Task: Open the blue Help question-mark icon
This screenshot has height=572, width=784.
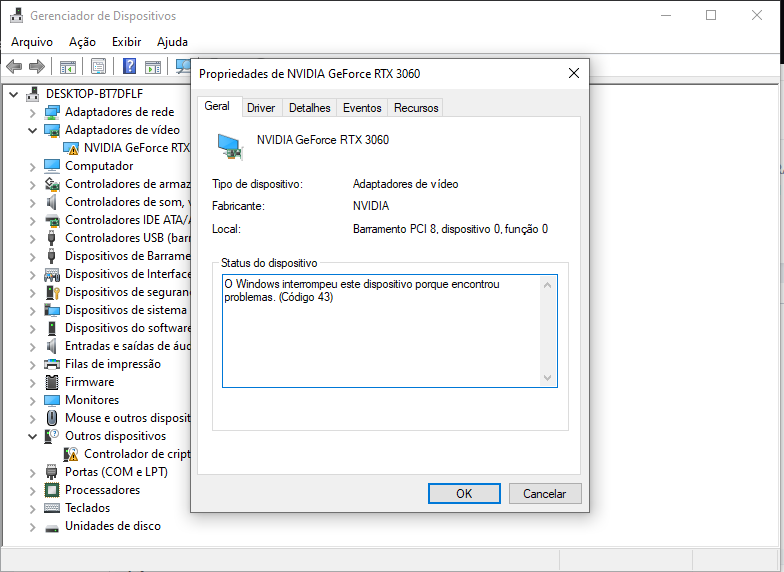Action: pyautogui.click(x=130, y=66)
